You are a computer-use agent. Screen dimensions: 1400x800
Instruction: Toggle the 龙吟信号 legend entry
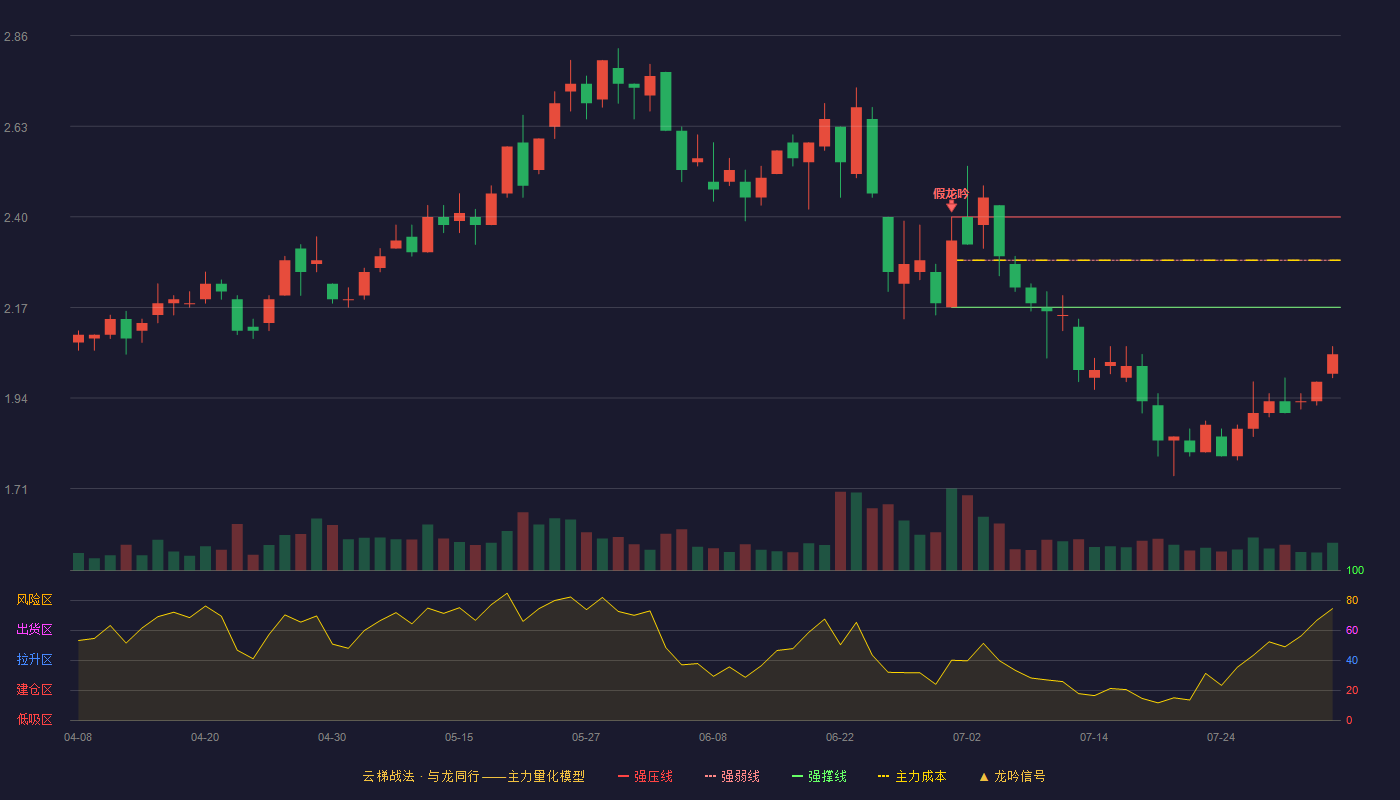(x=1012, y=776)
